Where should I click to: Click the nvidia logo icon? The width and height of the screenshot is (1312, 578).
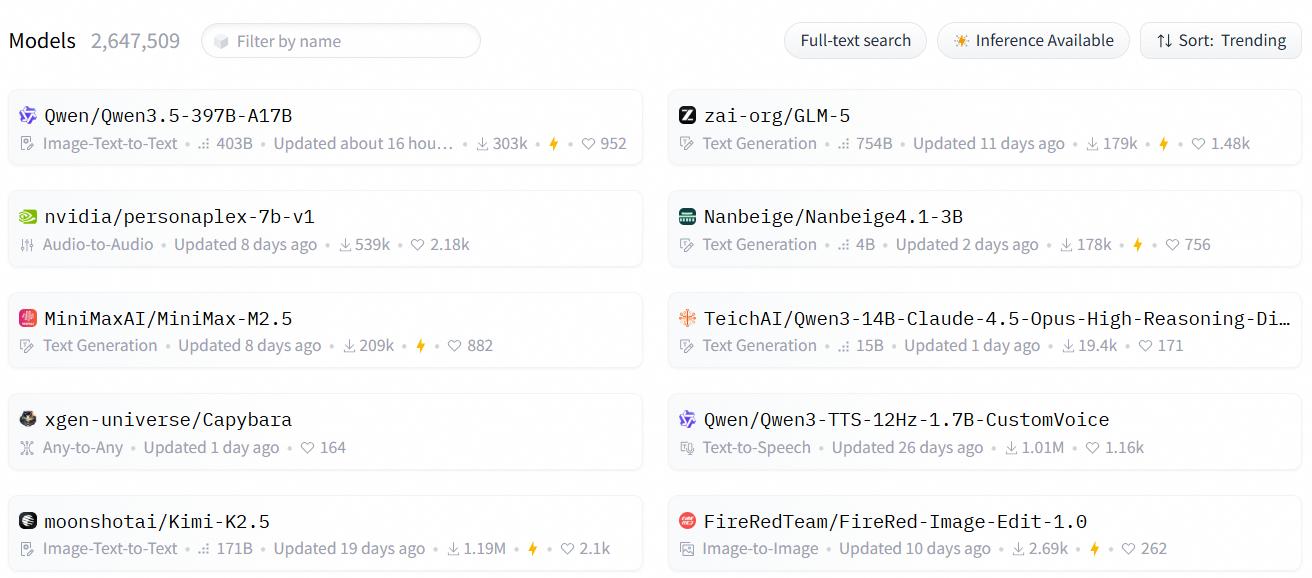pyautogui.click(x=28, y=217)
